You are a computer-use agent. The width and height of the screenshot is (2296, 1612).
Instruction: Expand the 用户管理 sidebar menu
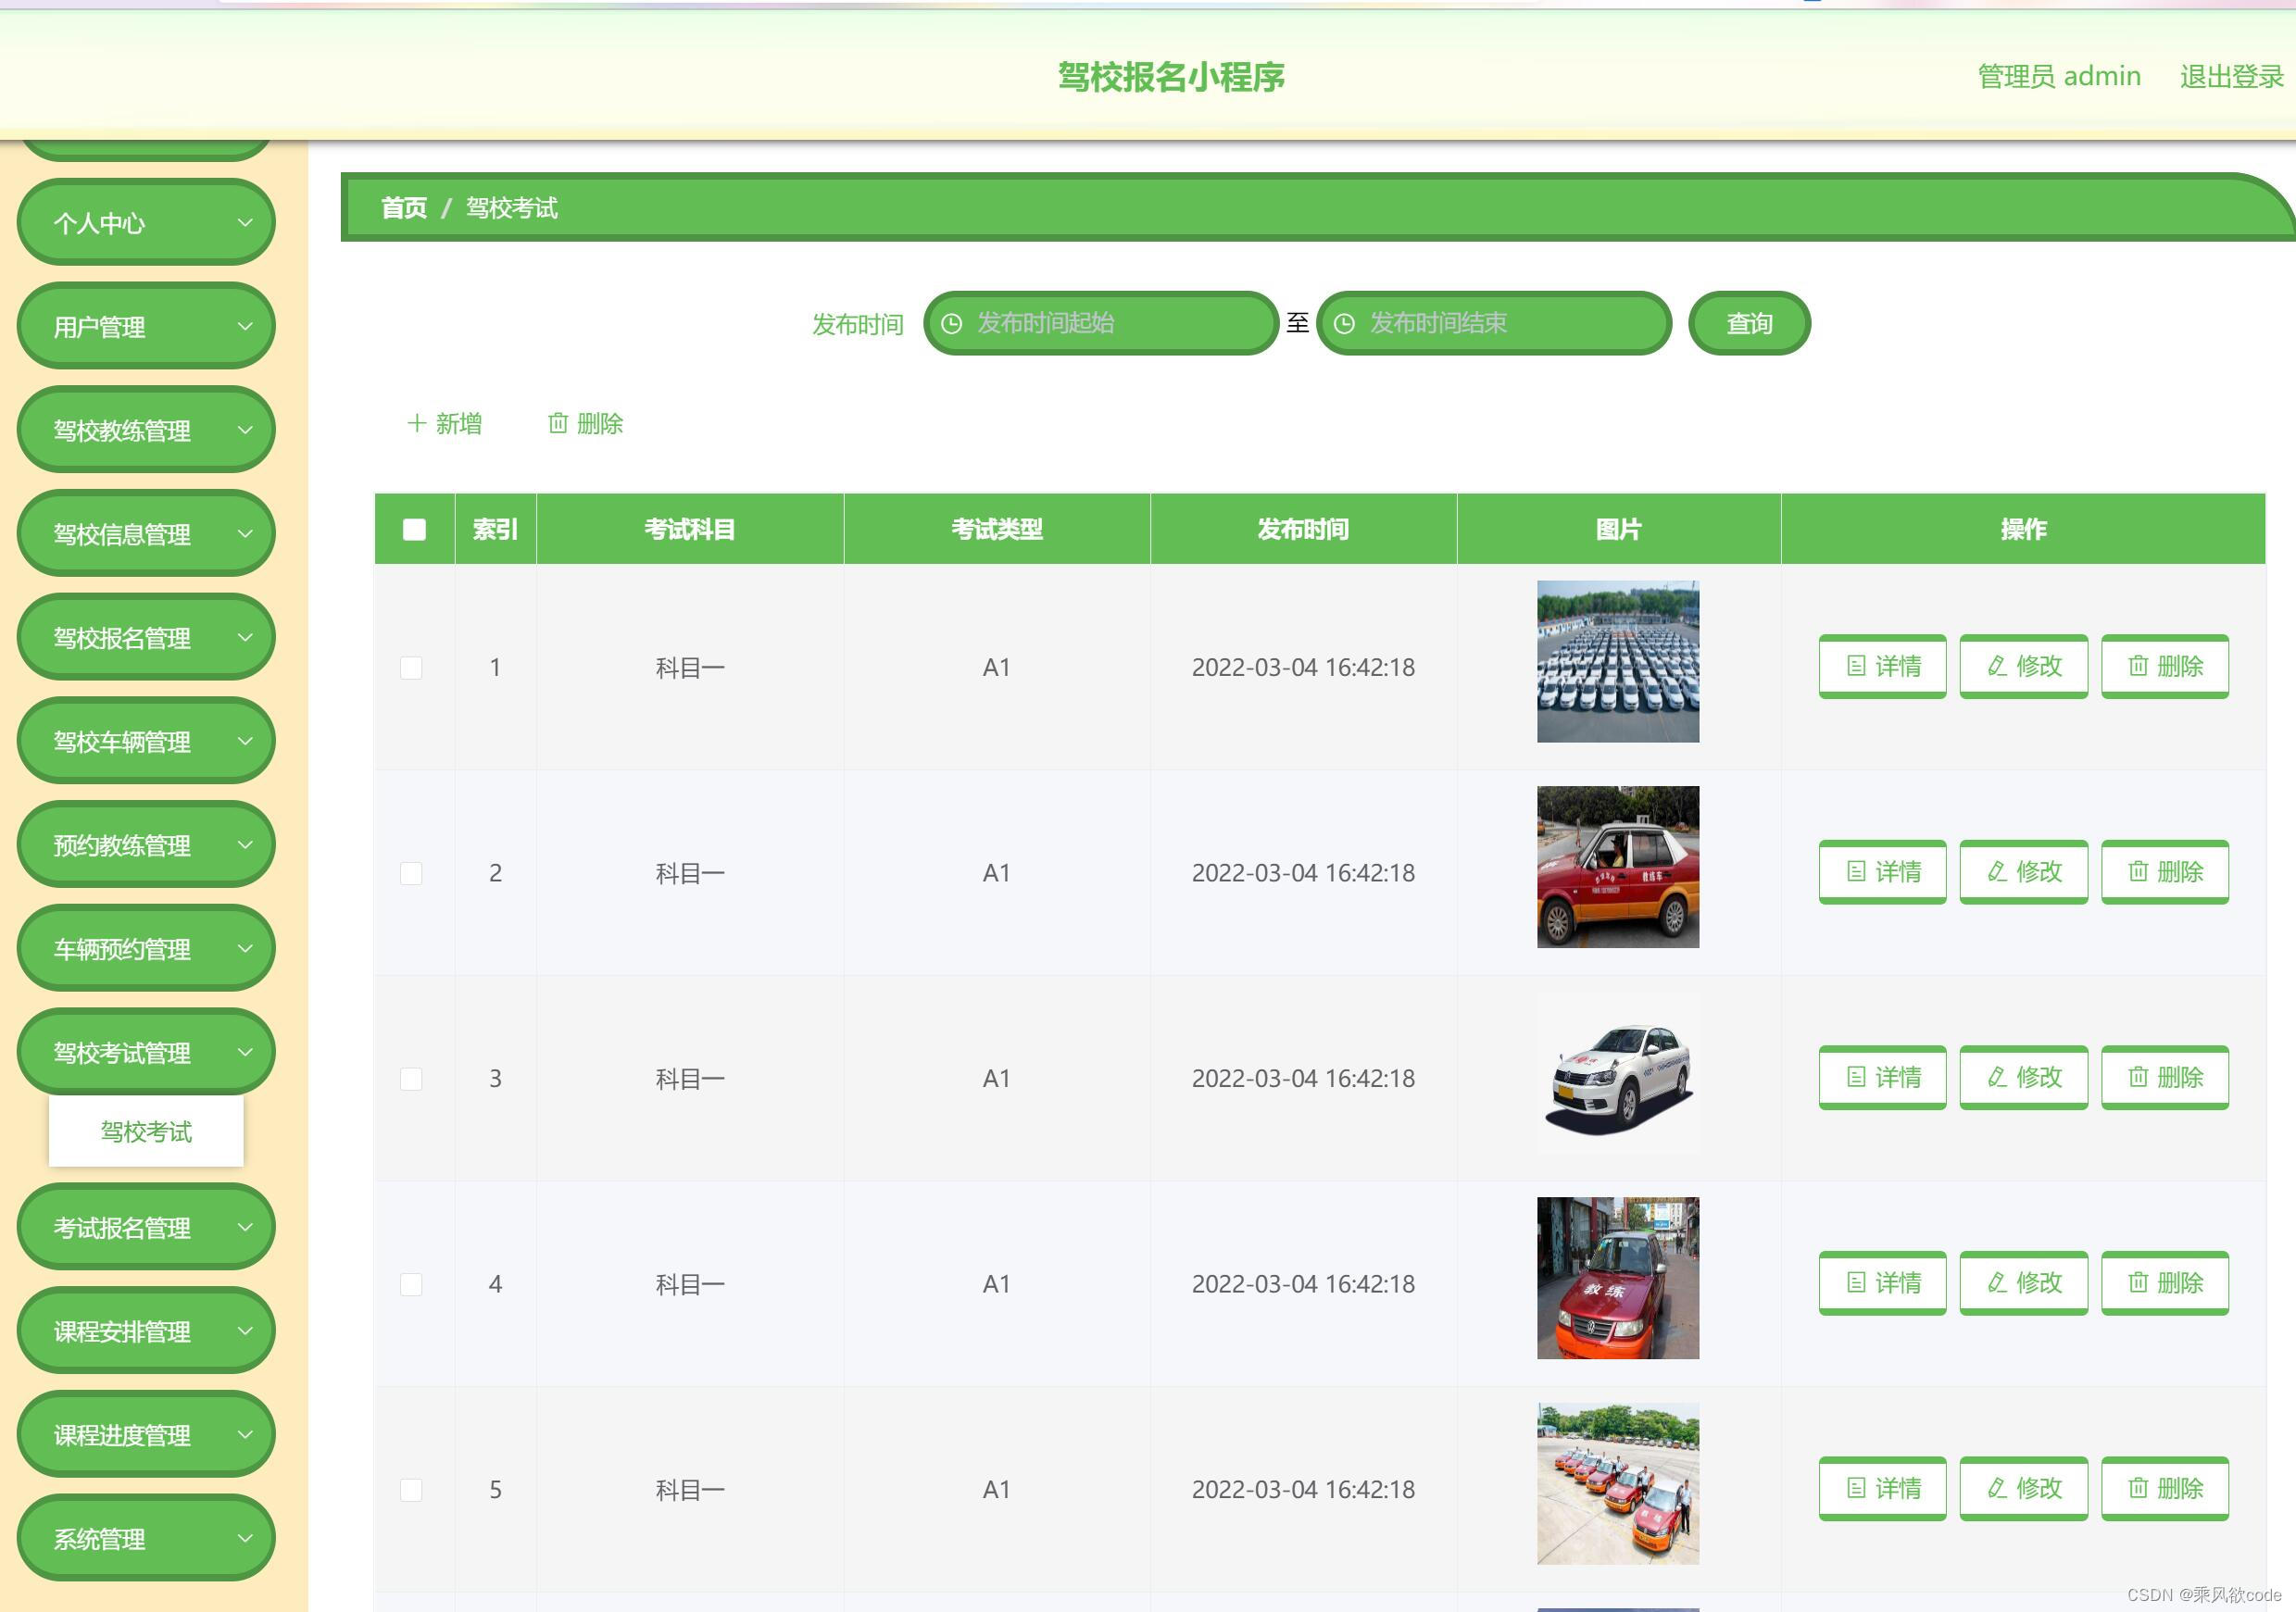click(x=146, y=326)
